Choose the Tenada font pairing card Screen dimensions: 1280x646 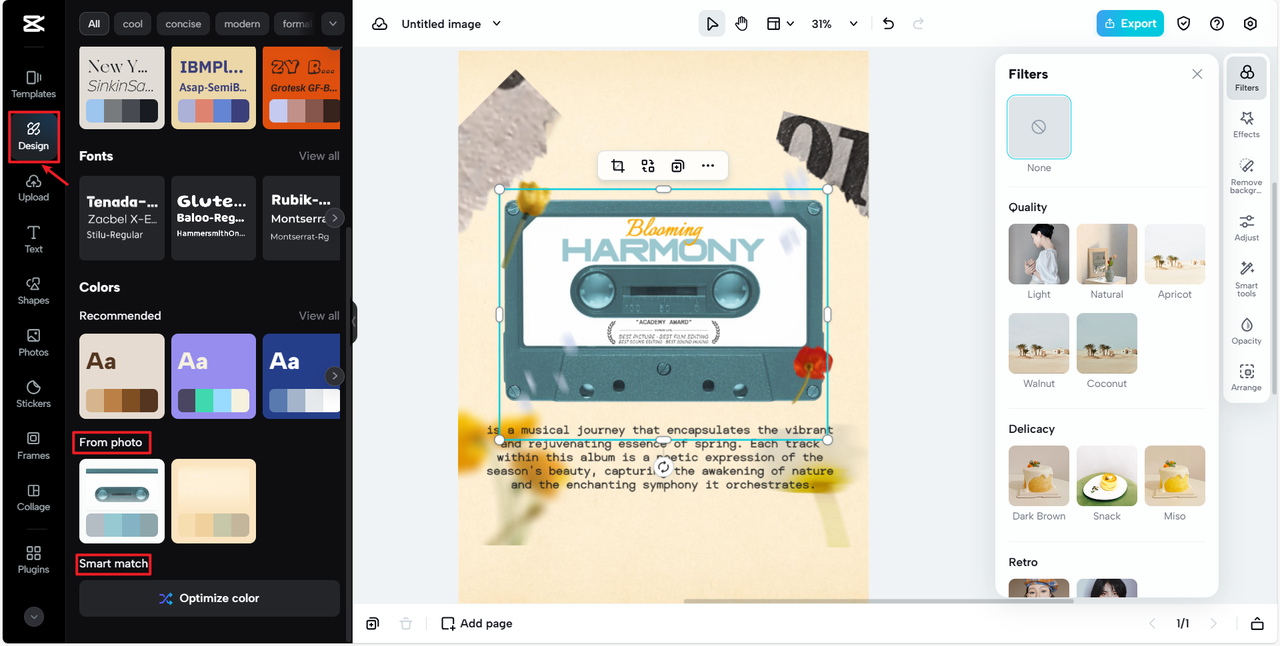(122, 218)
